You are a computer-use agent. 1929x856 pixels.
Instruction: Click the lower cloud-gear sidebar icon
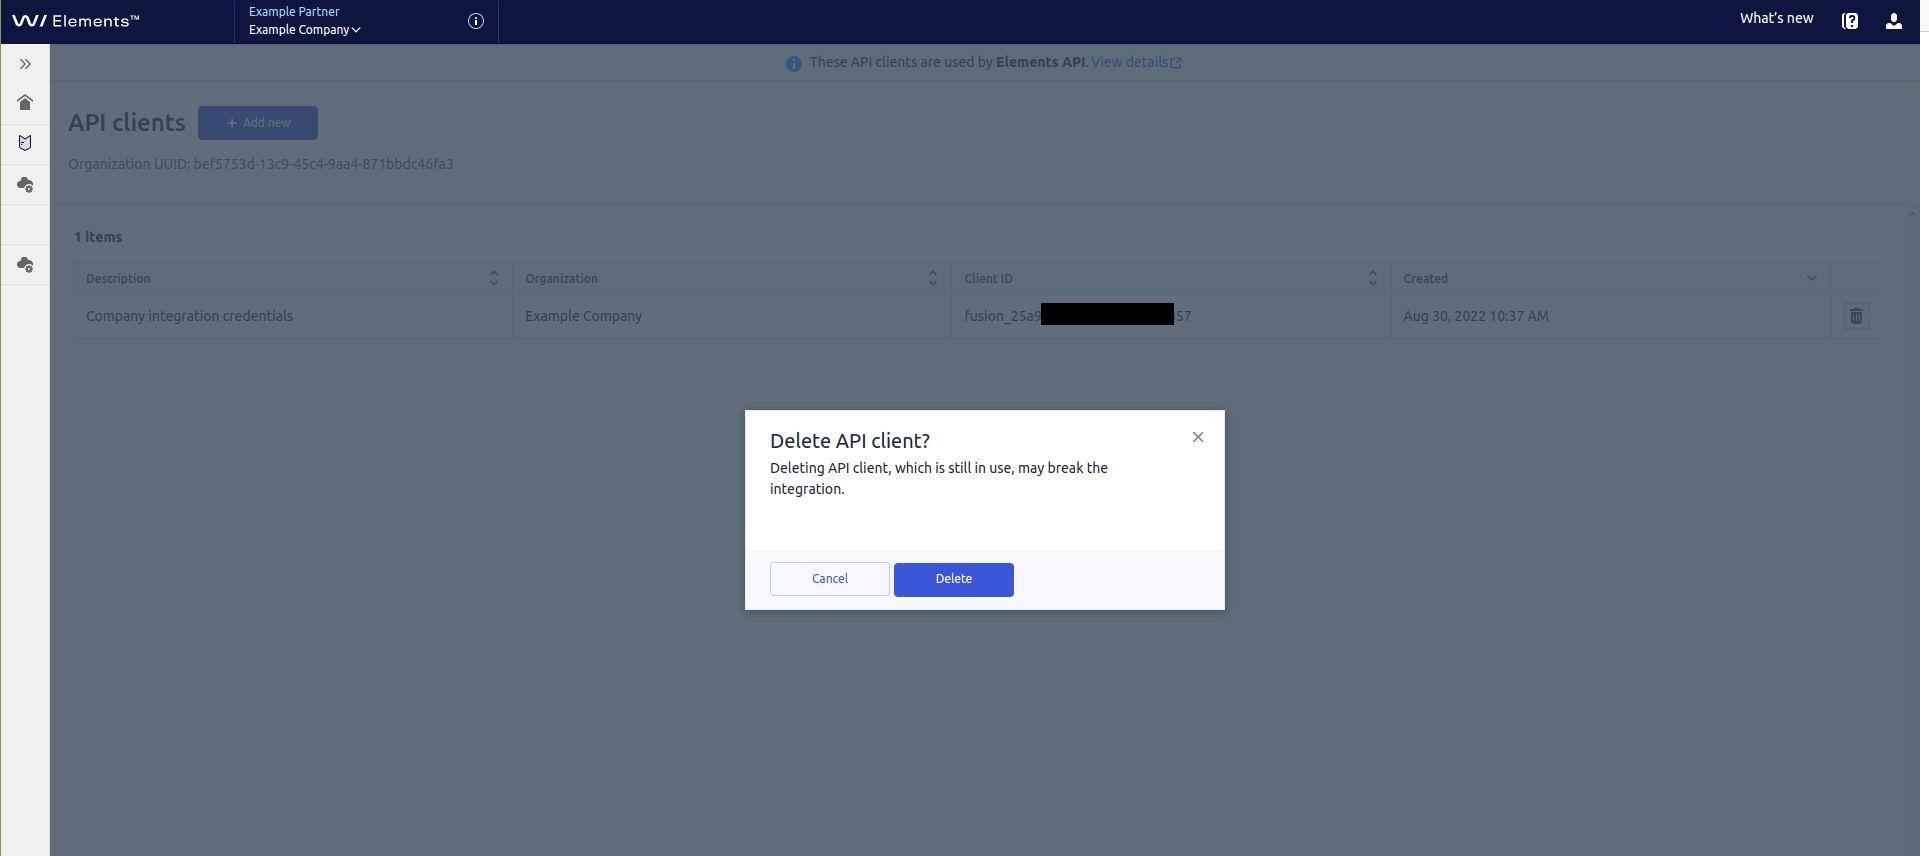pyautogui.click(x=25, y=265)
